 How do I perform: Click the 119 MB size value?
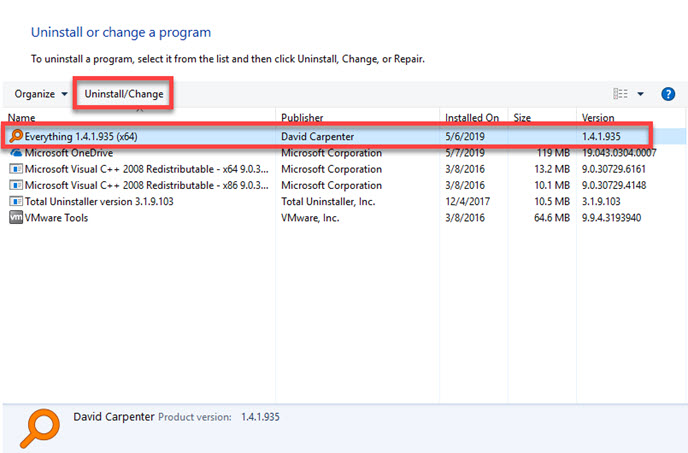click(x=553, y=153)
